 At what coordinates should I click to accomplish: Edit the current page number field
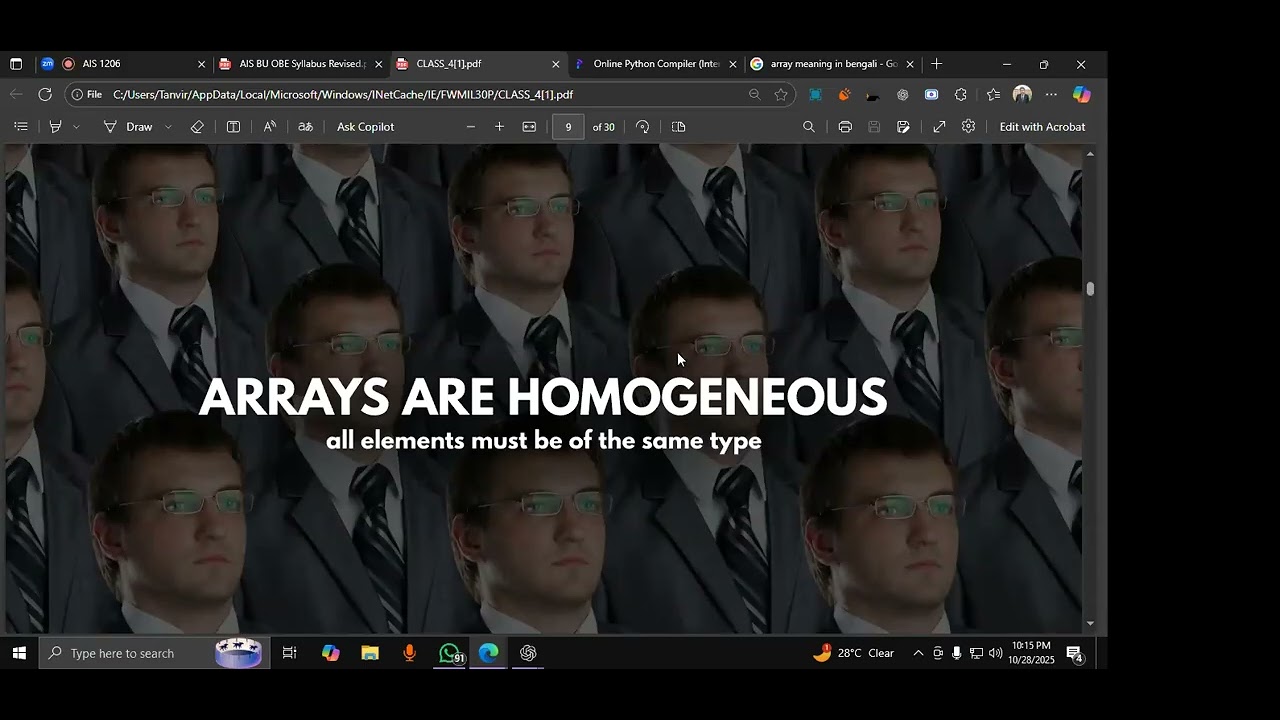pos(568,127)
